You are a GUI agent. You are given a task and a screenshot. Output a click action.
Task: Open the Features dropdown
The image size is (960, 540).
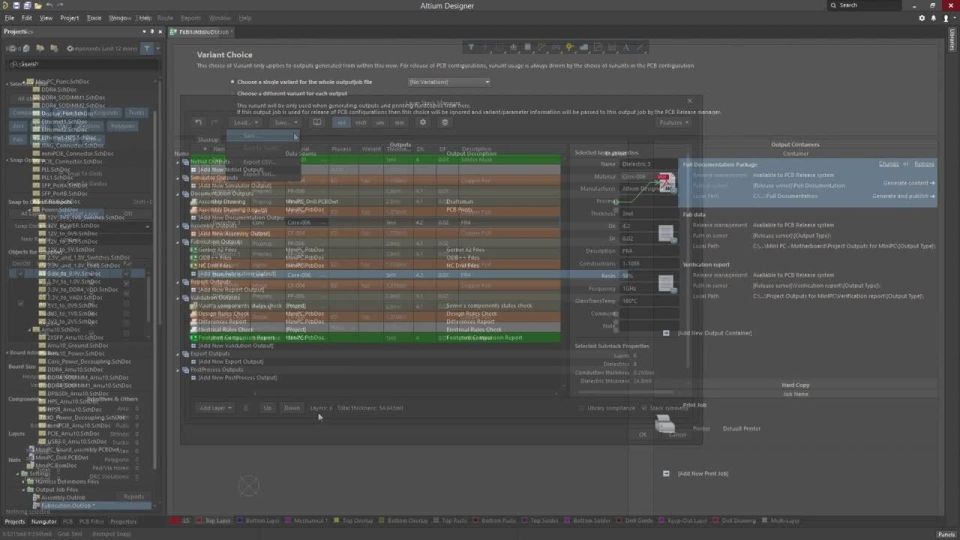tap(673, 122)
